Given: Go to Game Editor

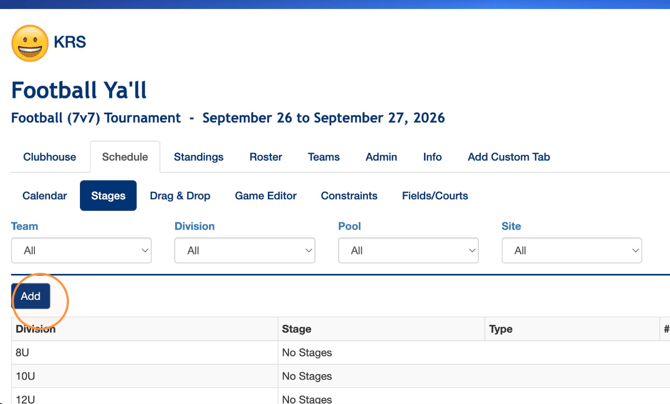Looking at the screenshot, I should coord(266,196).
